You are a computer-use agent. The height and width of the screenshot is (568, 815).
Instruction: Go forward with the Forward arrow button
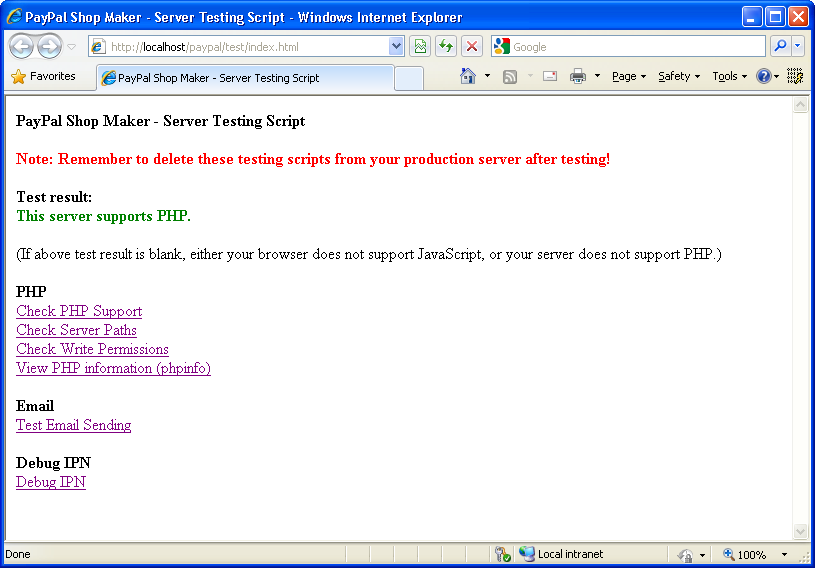(50, 47)
